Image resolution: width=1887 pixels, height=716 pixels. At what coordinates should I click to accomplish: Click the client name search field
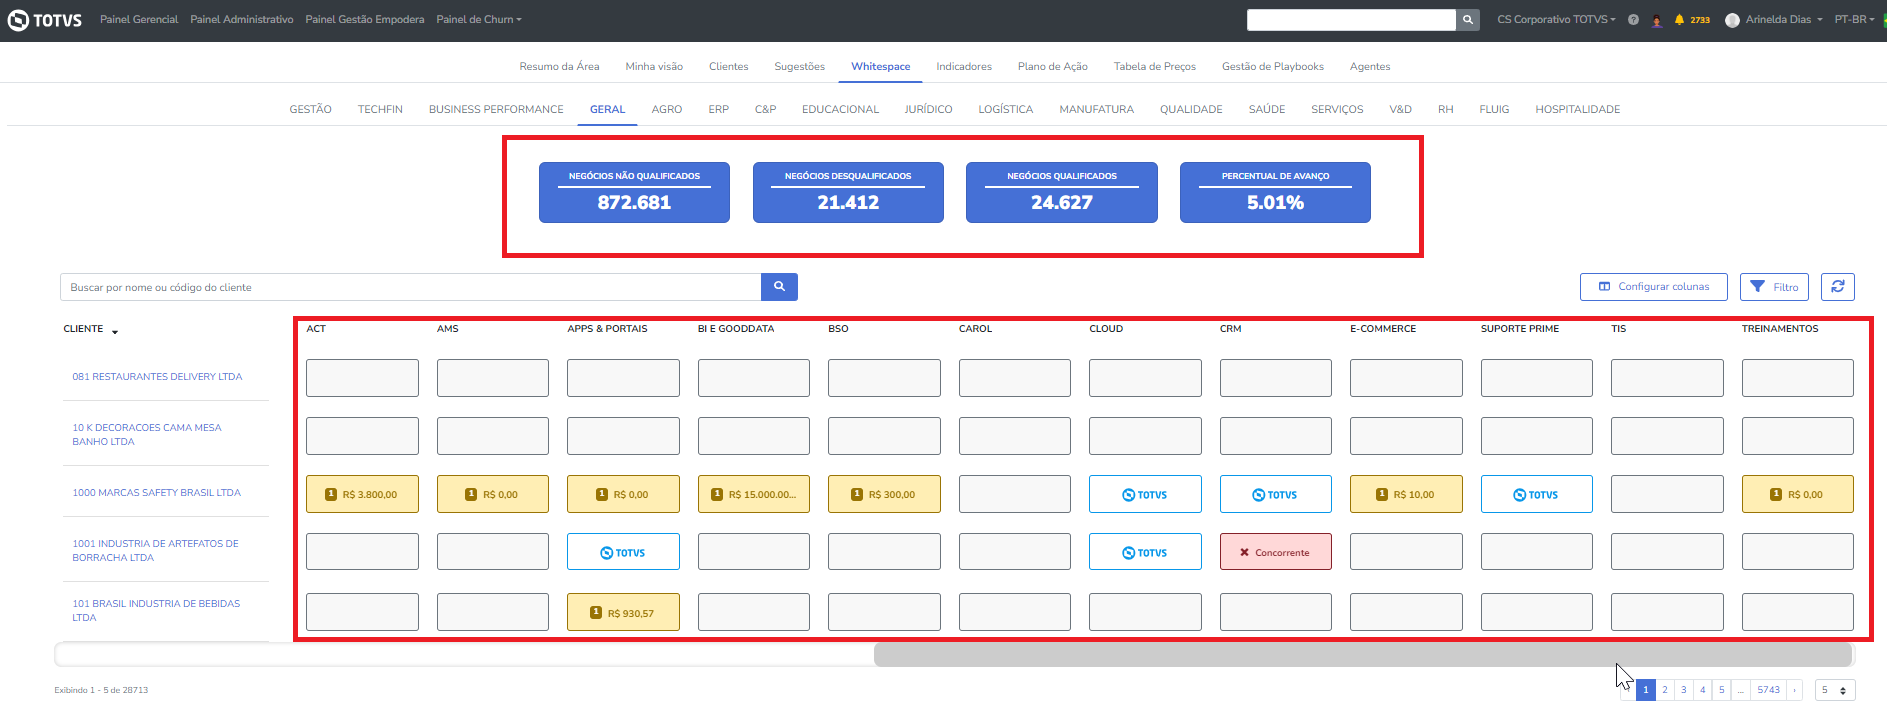coord(411,287)
